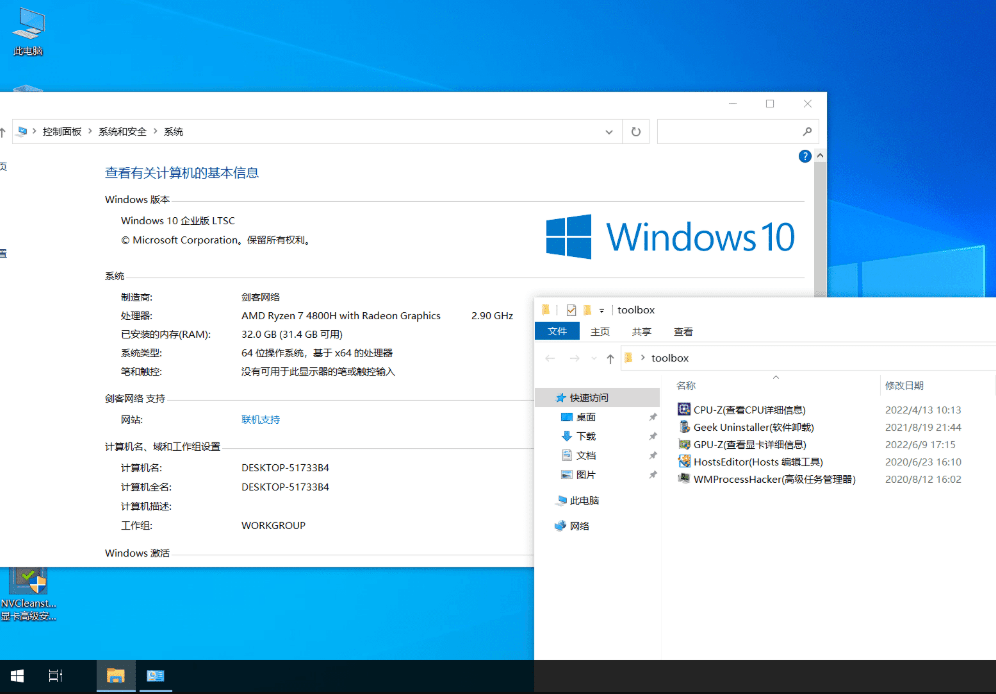
Task: Click the search box in the System window
Action: (x=737, y=131)
